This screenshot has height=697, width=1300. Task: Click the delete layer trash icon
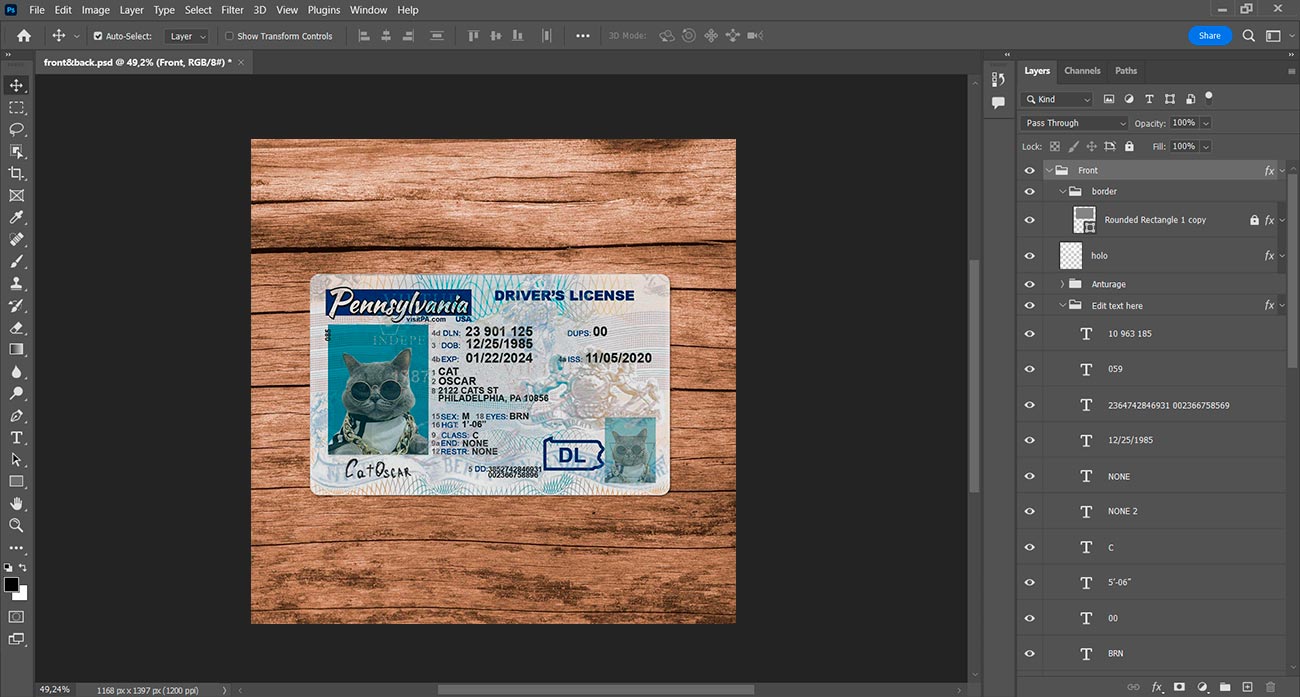(1271, 687)
